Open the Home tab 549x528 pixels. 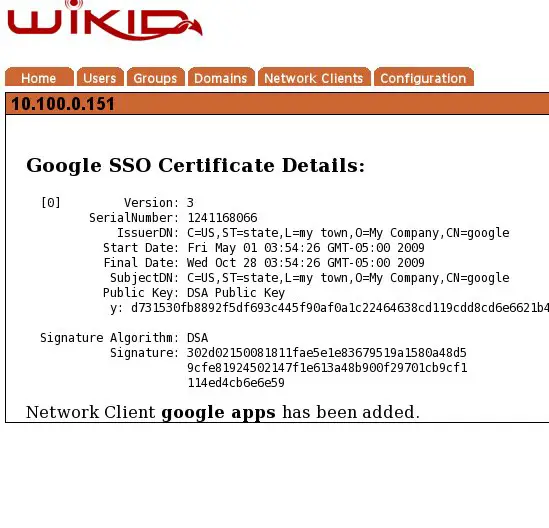[x=39, y=77]
